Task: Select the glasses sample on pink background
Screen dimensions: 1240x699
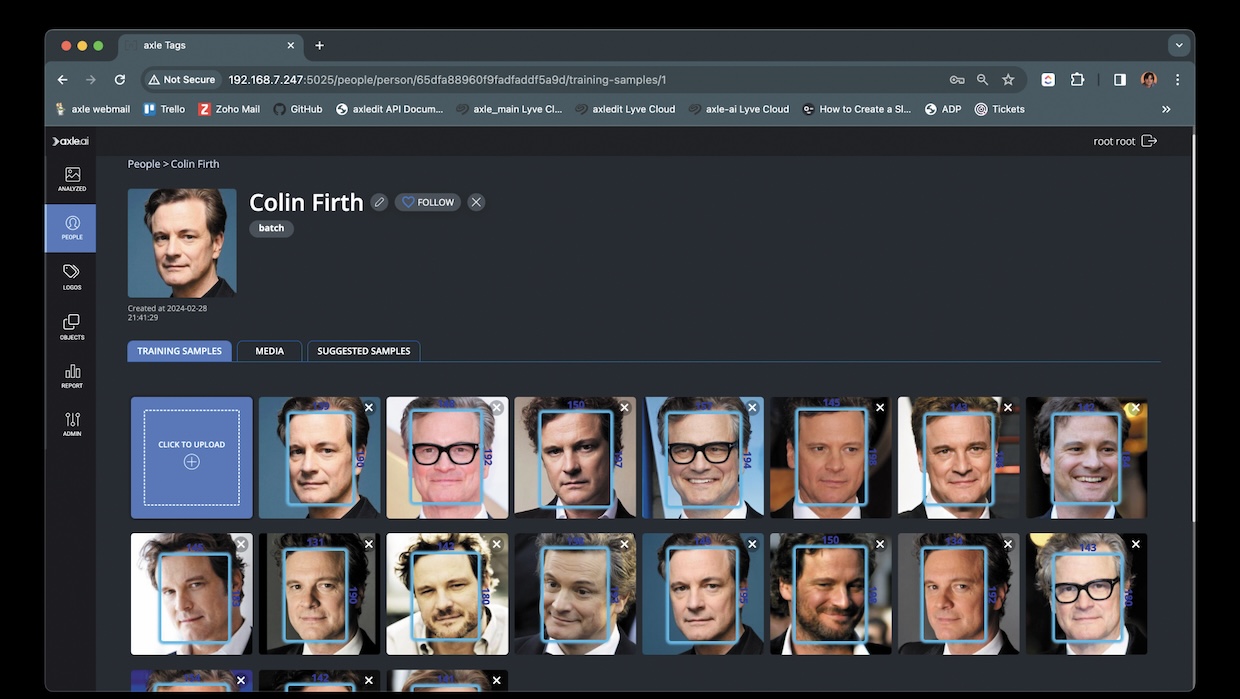Action: click(447, 458)
